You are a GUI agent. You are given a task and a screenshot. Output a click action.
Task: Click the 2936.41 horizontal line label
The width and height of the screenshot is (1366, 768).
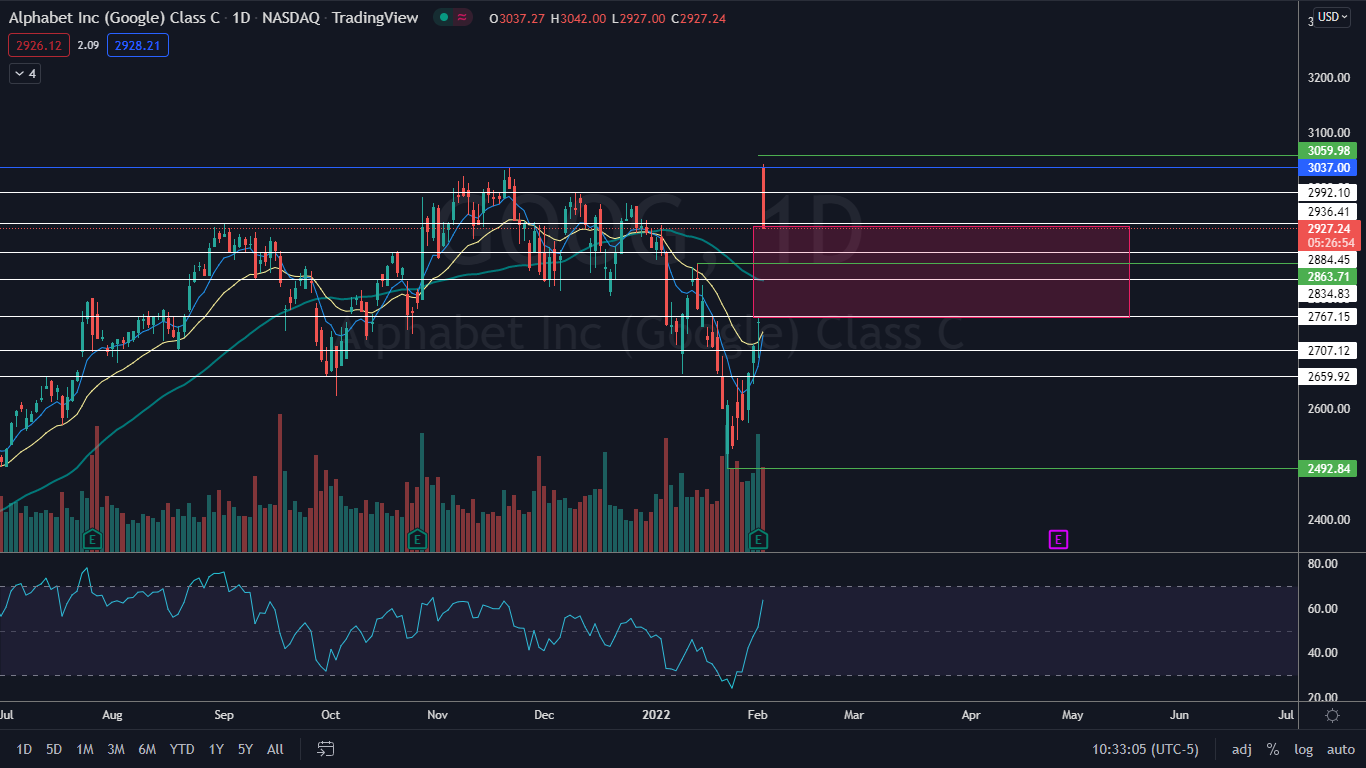tap(1327, 212)
